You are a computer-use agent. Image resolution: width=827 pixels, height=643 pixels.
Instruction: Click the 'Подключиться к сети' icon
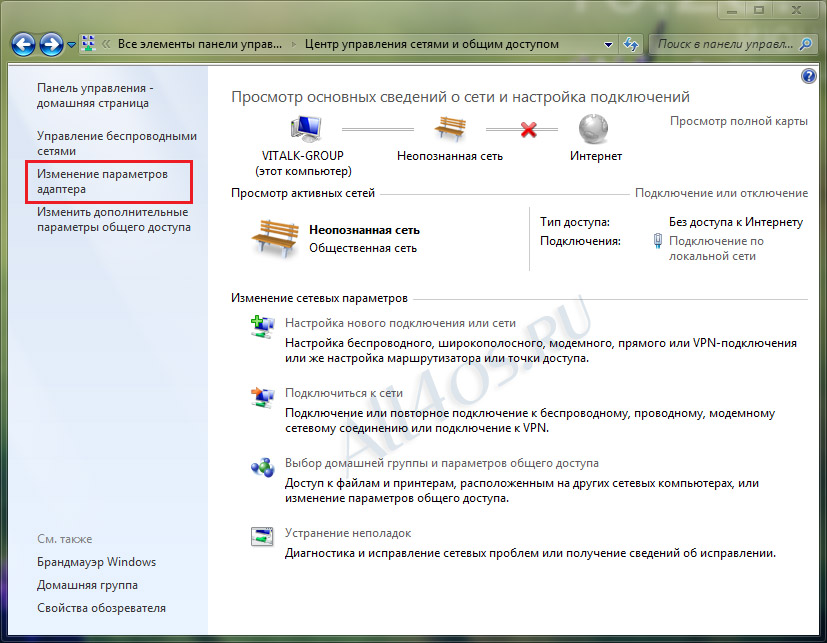(x=262, y=397)
